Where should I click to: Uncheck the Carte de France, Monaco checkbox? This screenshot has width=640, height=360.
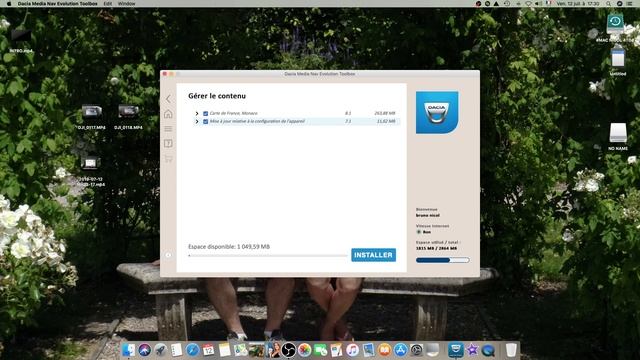click(x=206, y=113)
